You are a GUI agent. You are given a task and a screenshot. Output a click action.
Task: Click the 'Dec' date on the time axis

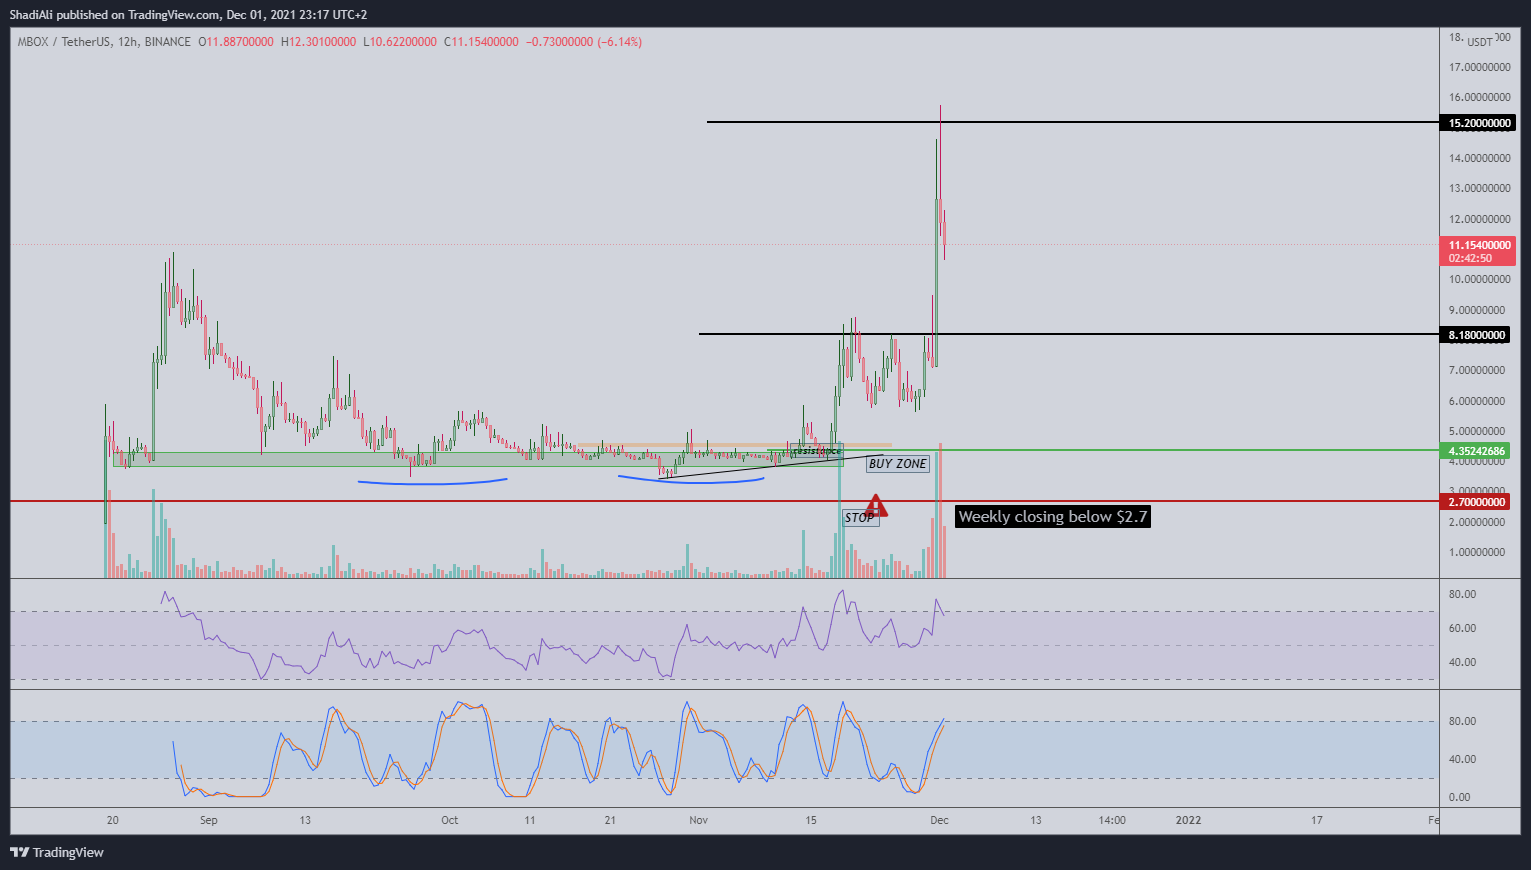point(939,820)
